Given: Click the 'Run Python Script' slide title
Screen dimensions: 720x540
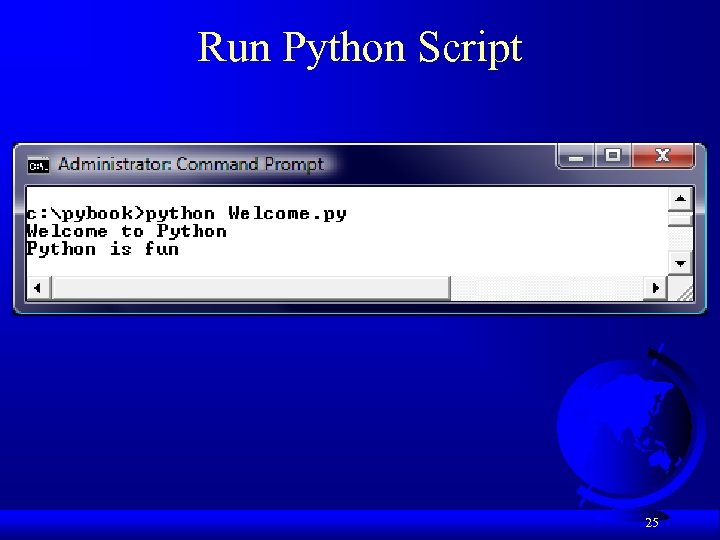Looking at the screenshot, I should pos(360,48).
